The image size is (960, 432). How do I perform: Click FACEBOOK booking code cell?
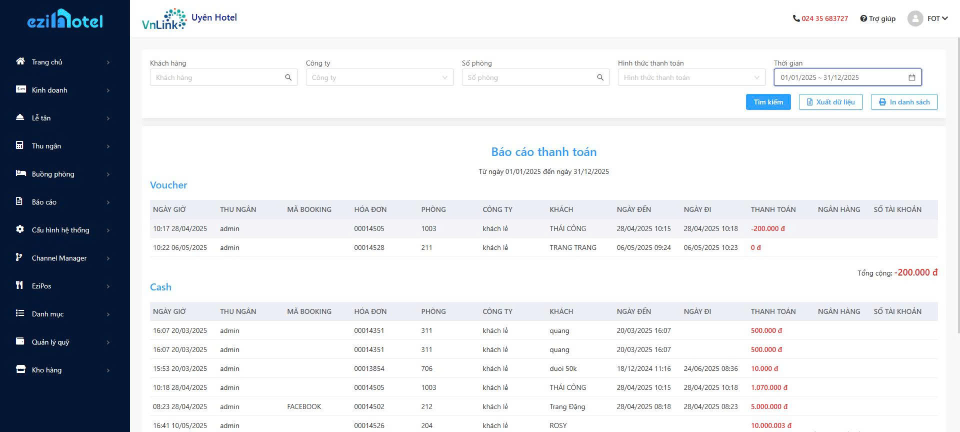coord(304,406)
